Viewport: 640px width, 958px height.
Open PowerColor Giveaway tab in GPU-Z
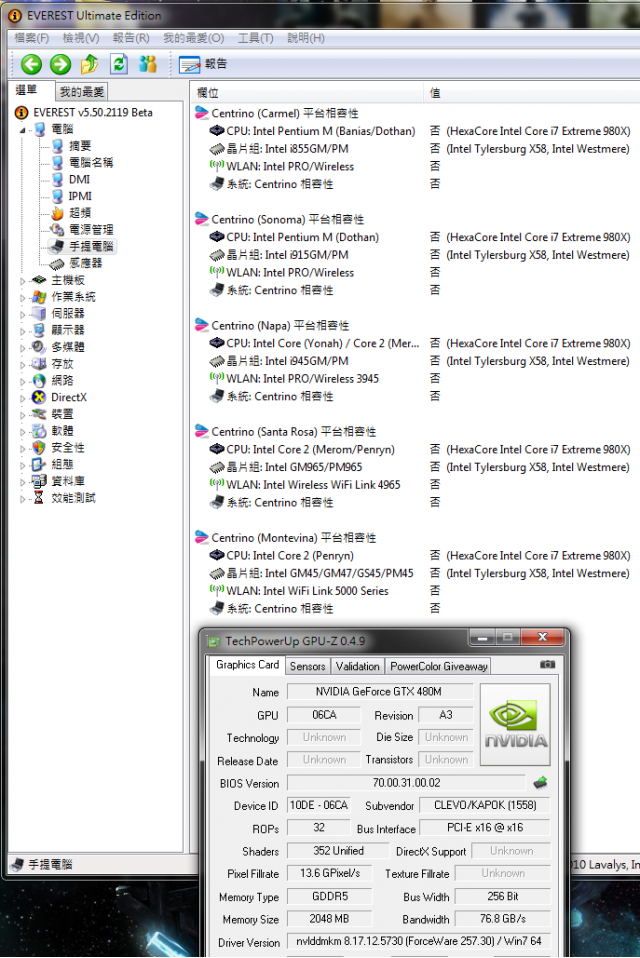[x=438, y=667]
